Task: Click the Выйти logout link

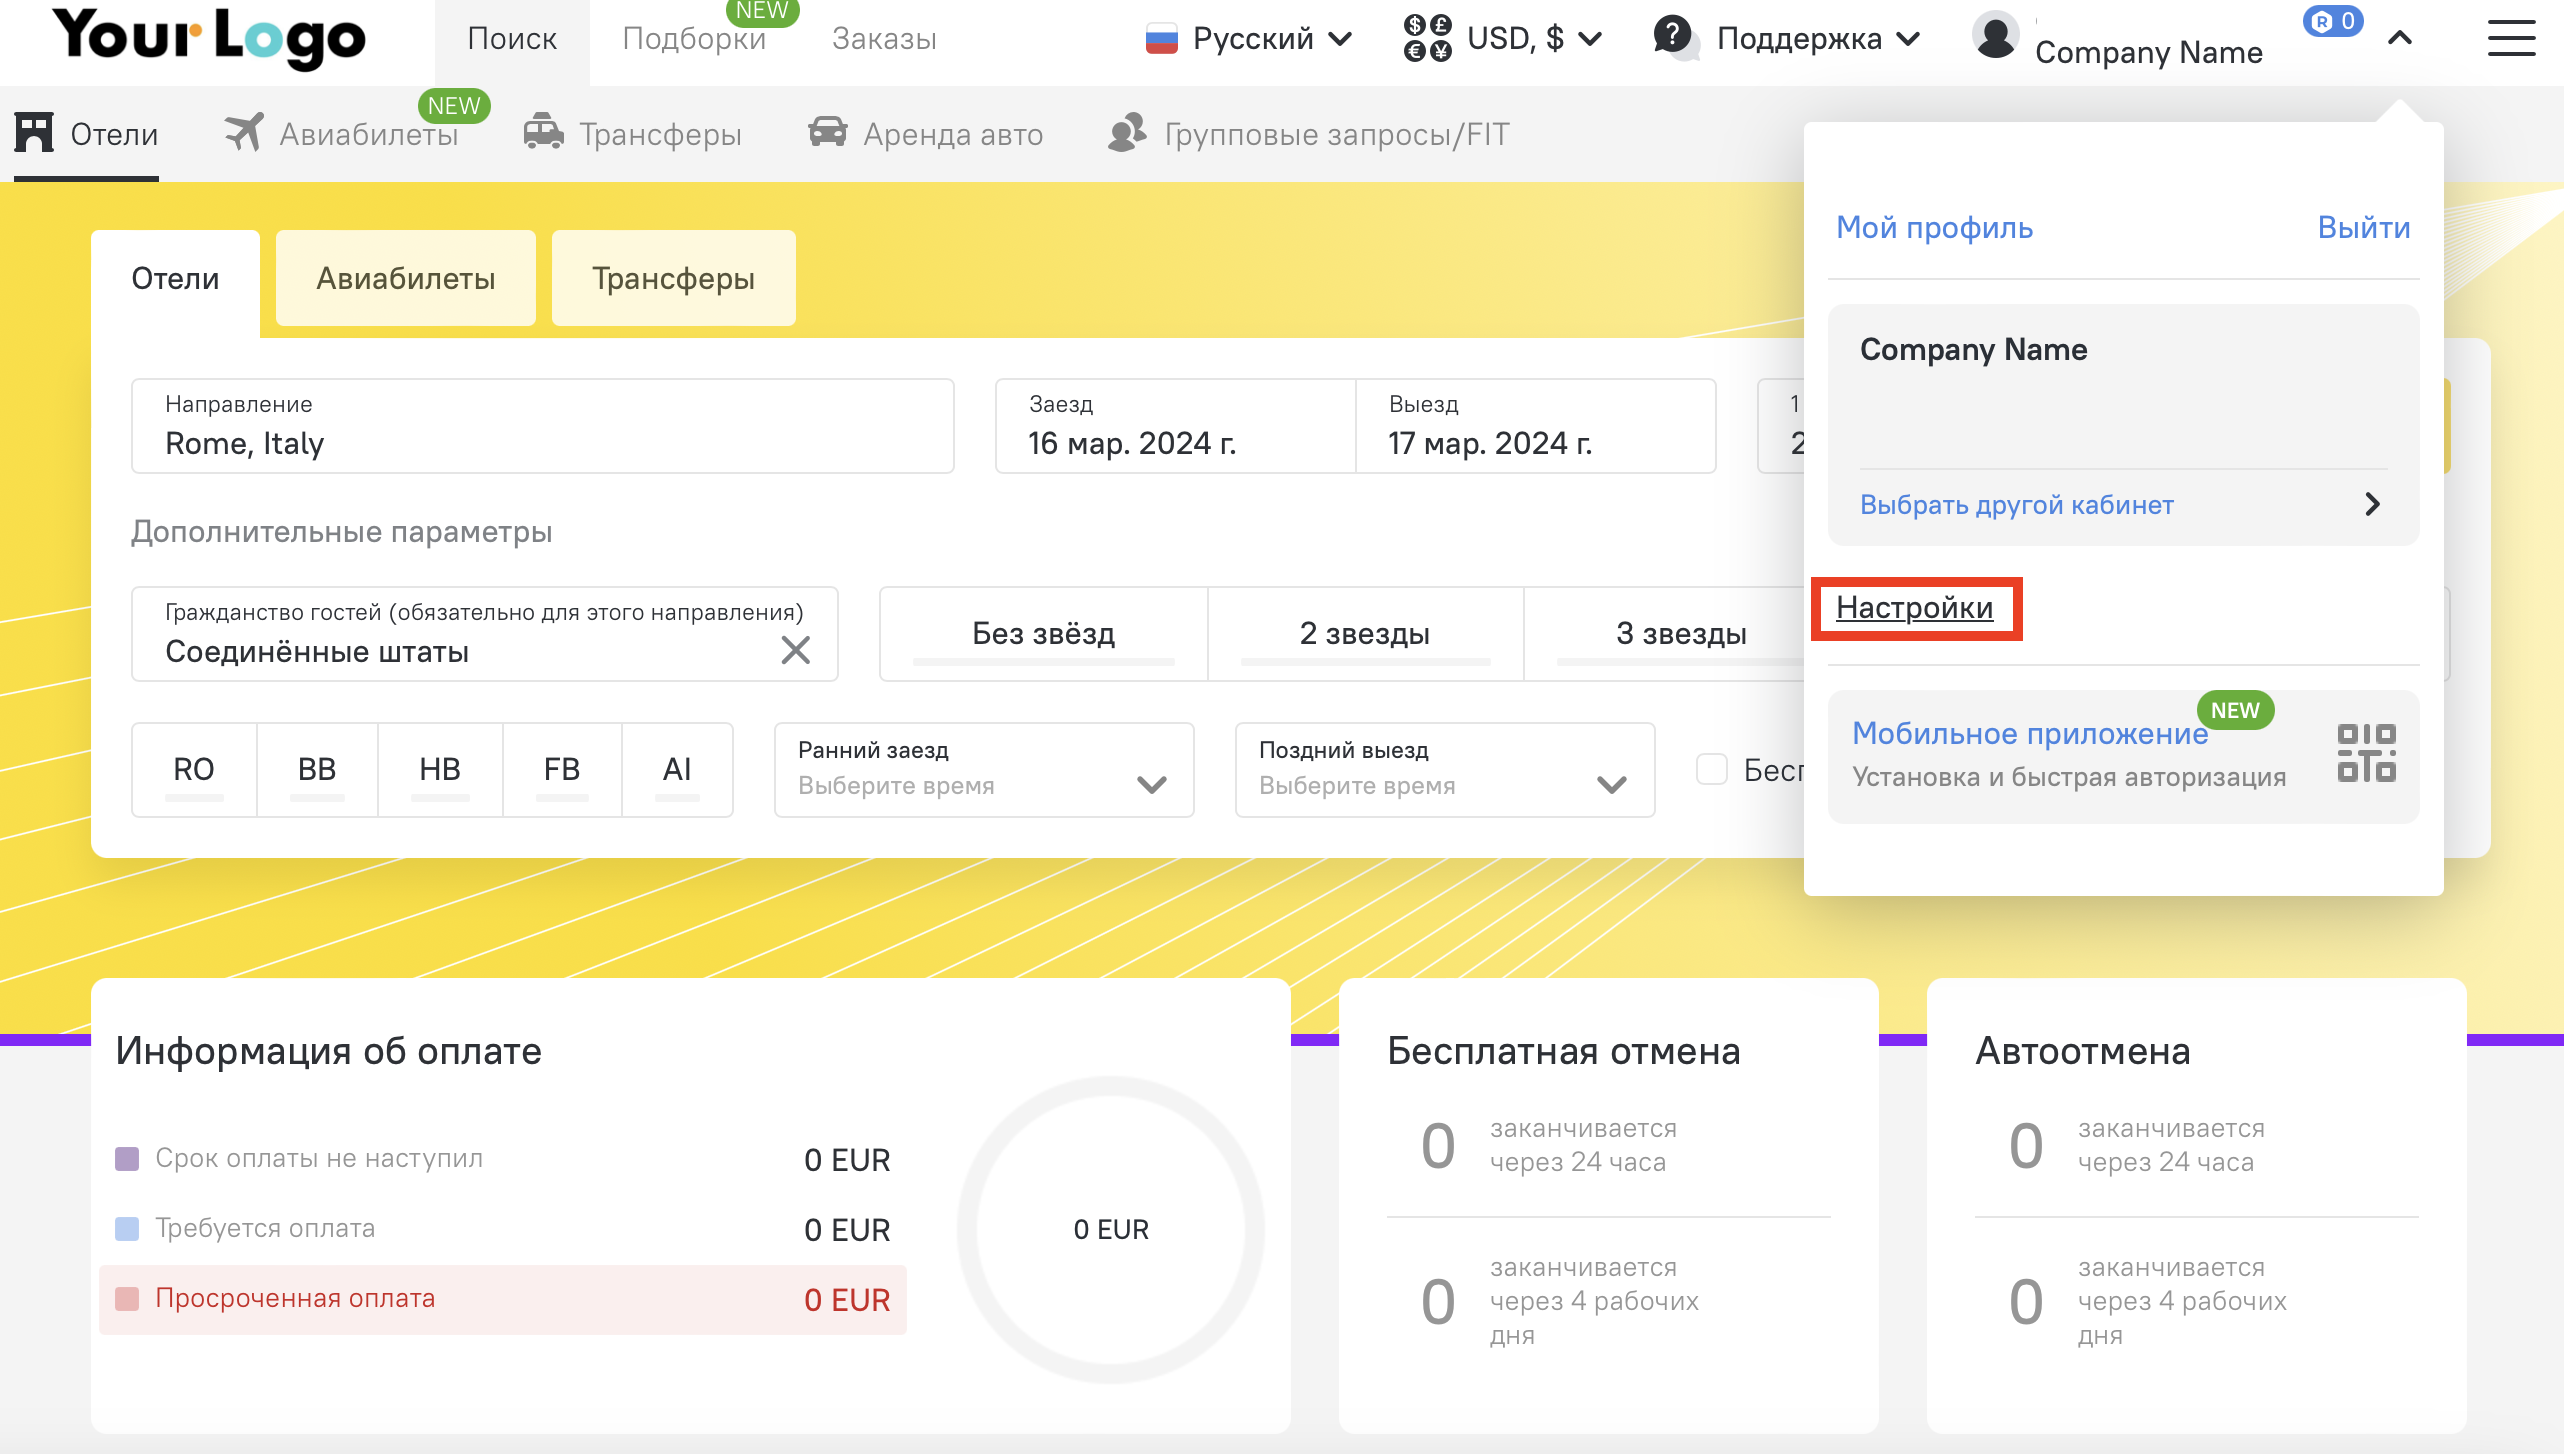Action: click(2363, 228)
